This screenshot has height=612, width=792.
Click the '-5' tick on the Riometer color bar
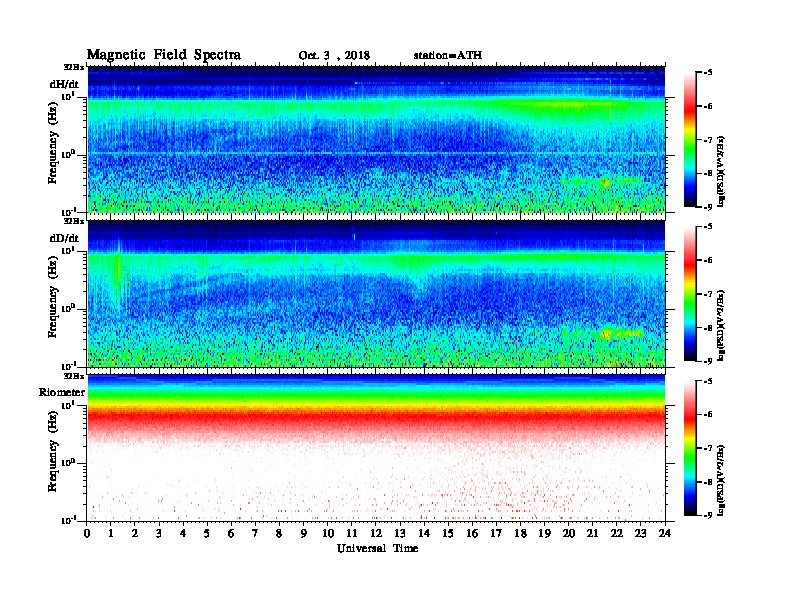[708, 382]
